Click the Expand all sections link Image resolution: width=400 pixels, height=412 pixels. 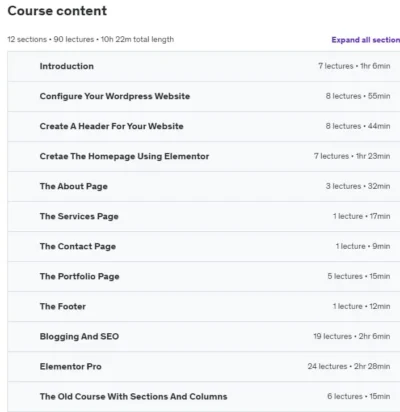366,40
